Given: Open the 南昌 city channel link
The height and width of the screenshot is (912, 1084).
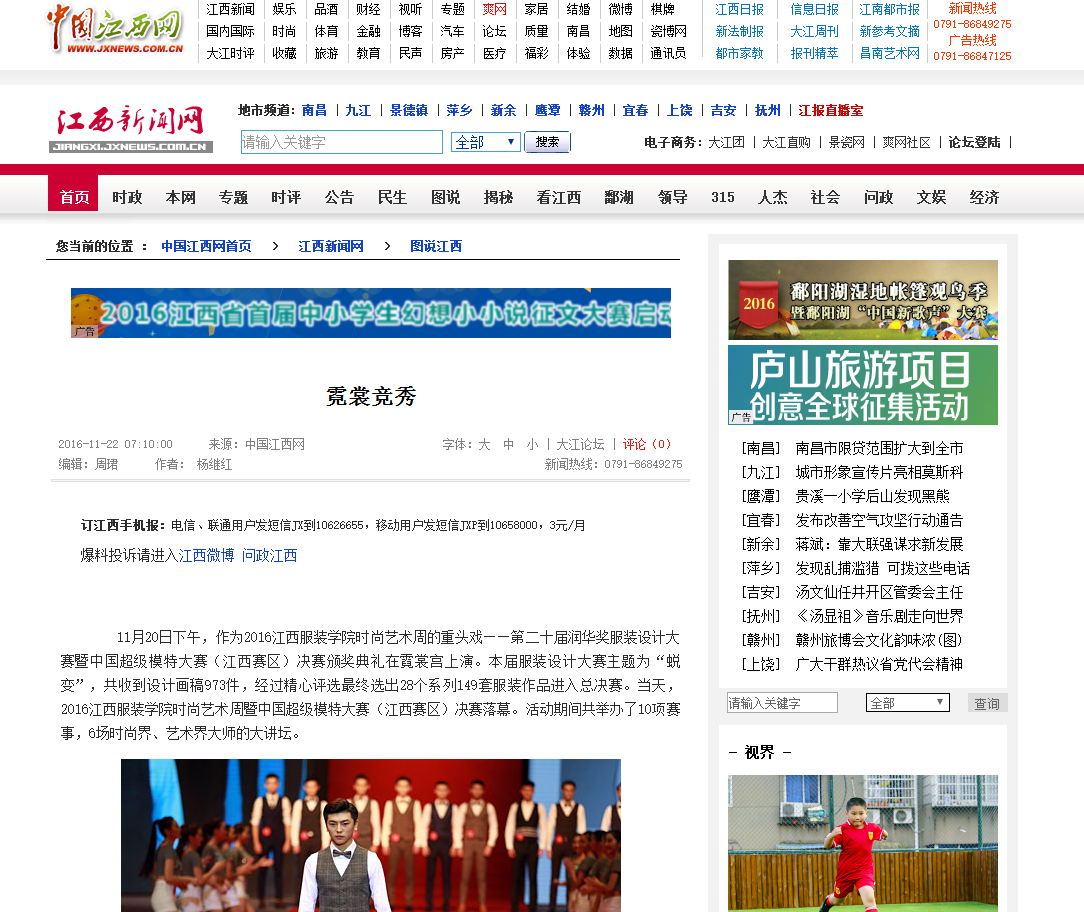Looking at the screenshot, I should coord(314,110).
